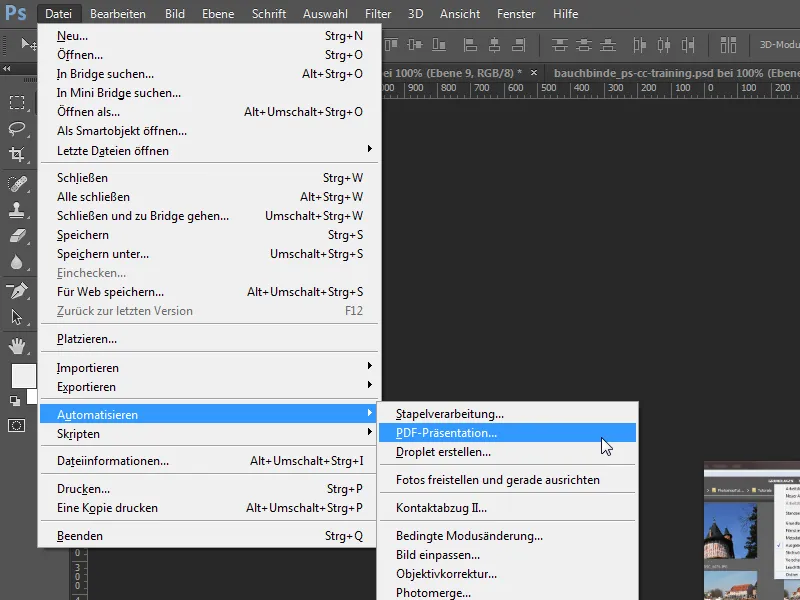Click the Align bottom edges icon
The width and height of the screenshot is (800, 600).
pyautogui.click(x=439, y=45)
